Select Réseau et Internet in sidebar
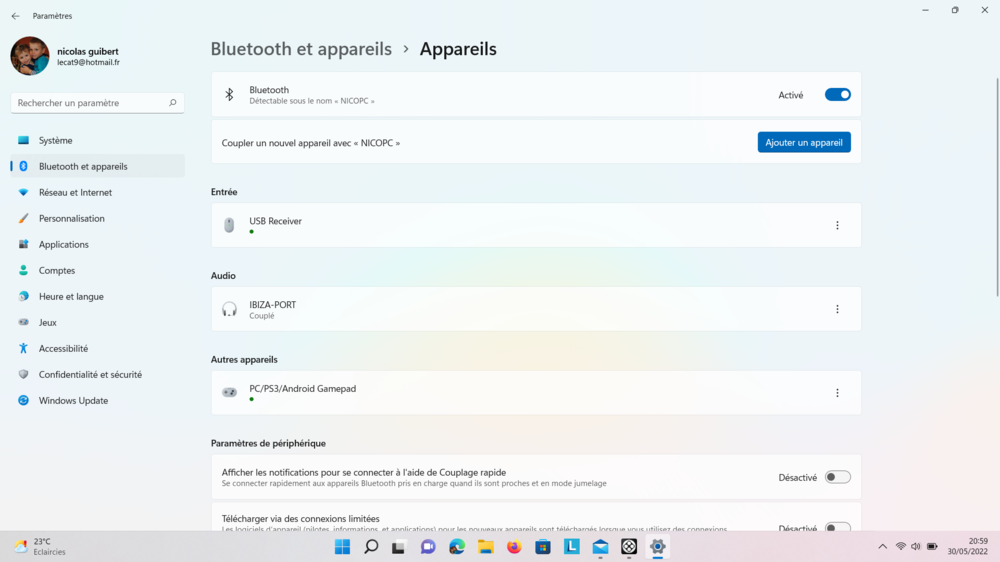This screenshot has height=562, width=1000. pyautogui.click(x=75, y=193)
